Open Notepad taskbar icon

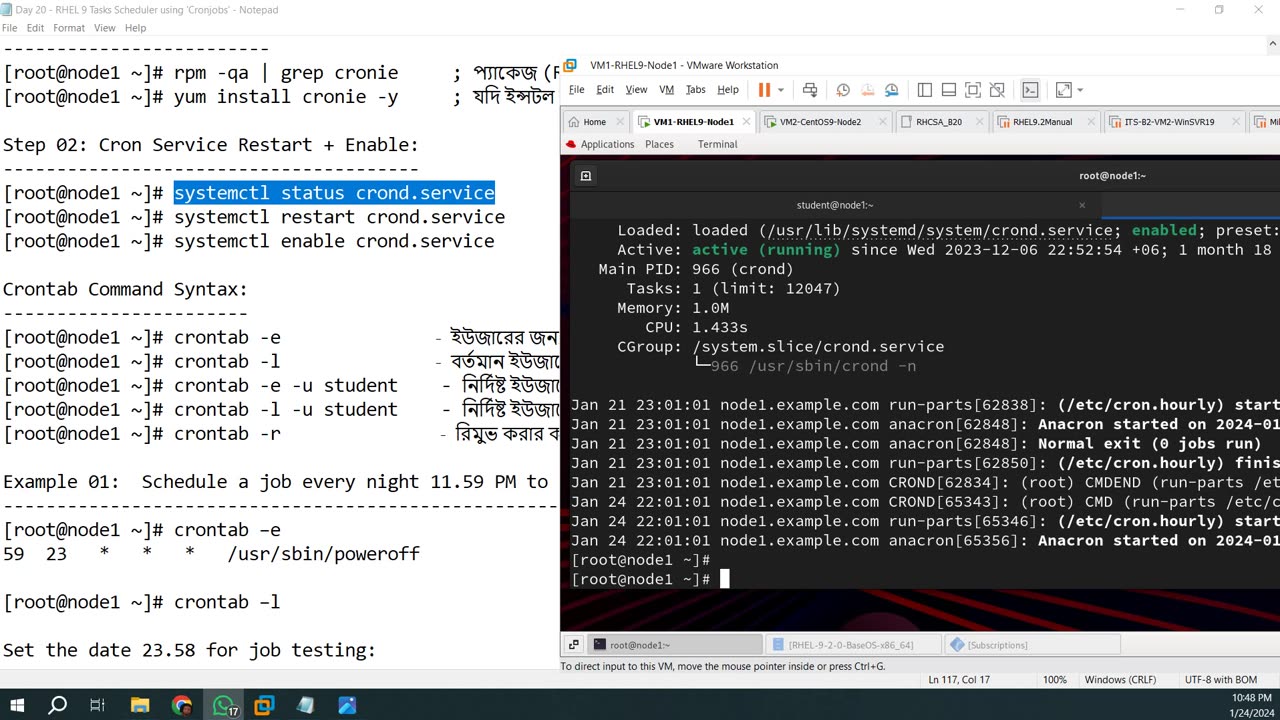click(306, 705)
